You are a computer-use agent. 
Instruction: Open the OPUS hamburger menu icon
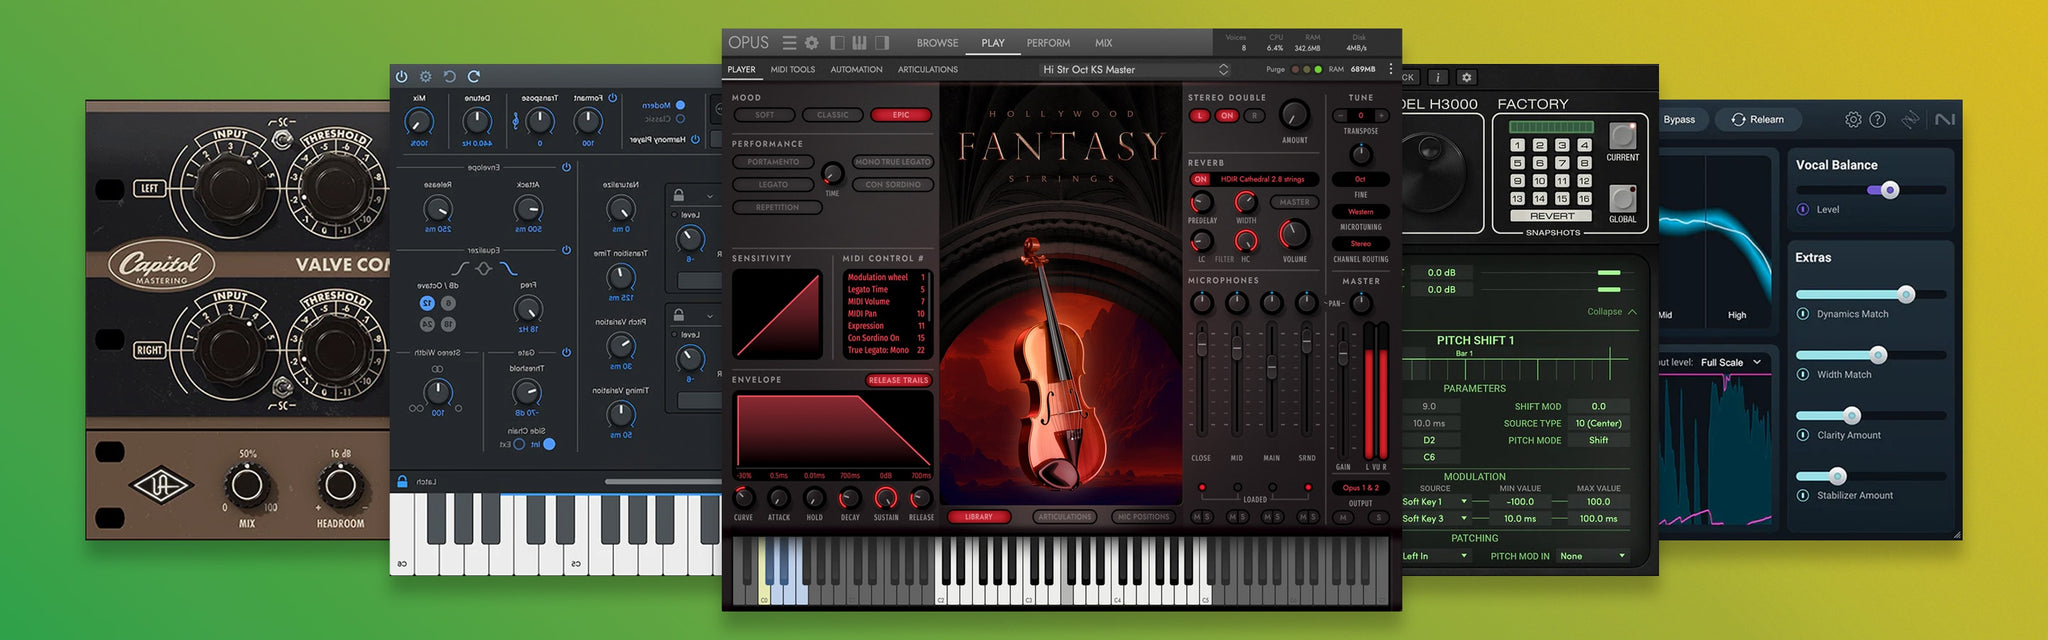(x=789, y=43)
